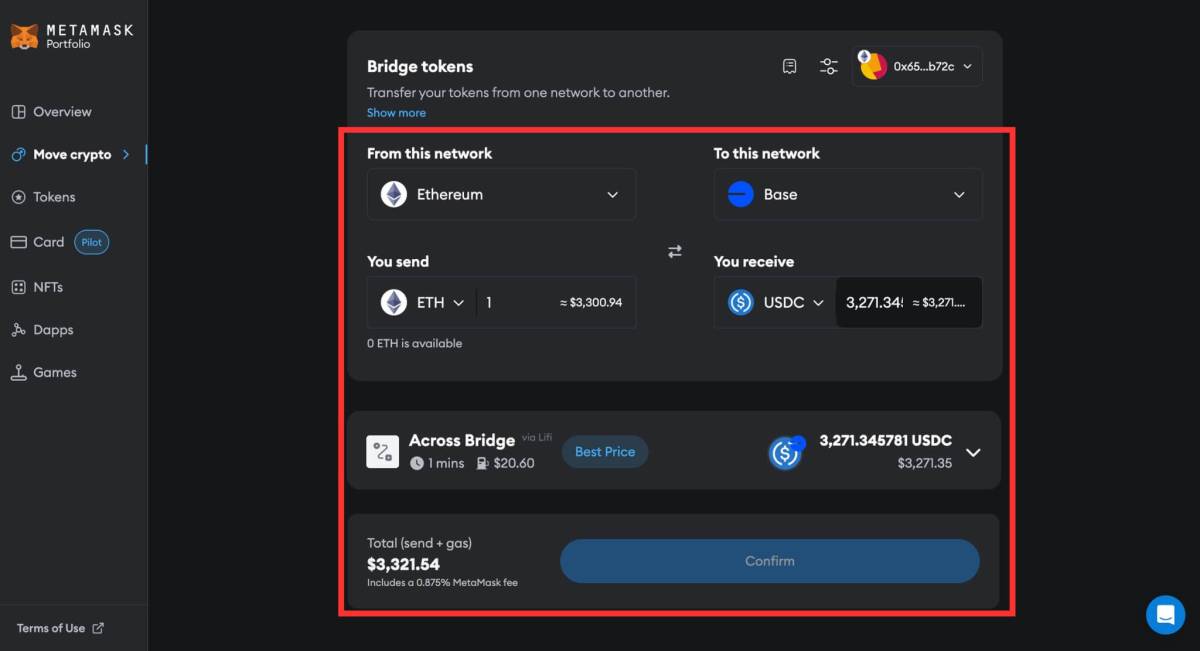Click the Ethereum logo in You send row
This screenshot has height=651, width=1200.
click(392, 302)
